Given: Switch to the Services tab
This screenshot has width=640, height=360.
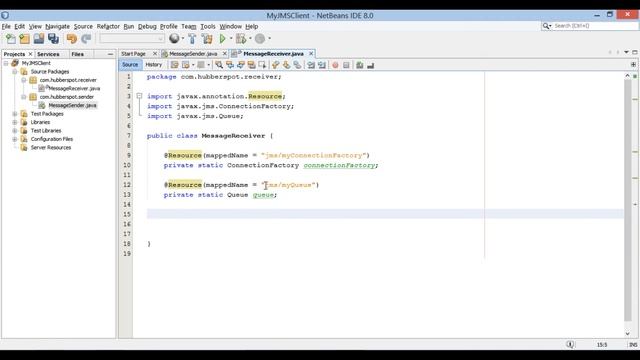Looking at the screenshot, I should (48, 54).
